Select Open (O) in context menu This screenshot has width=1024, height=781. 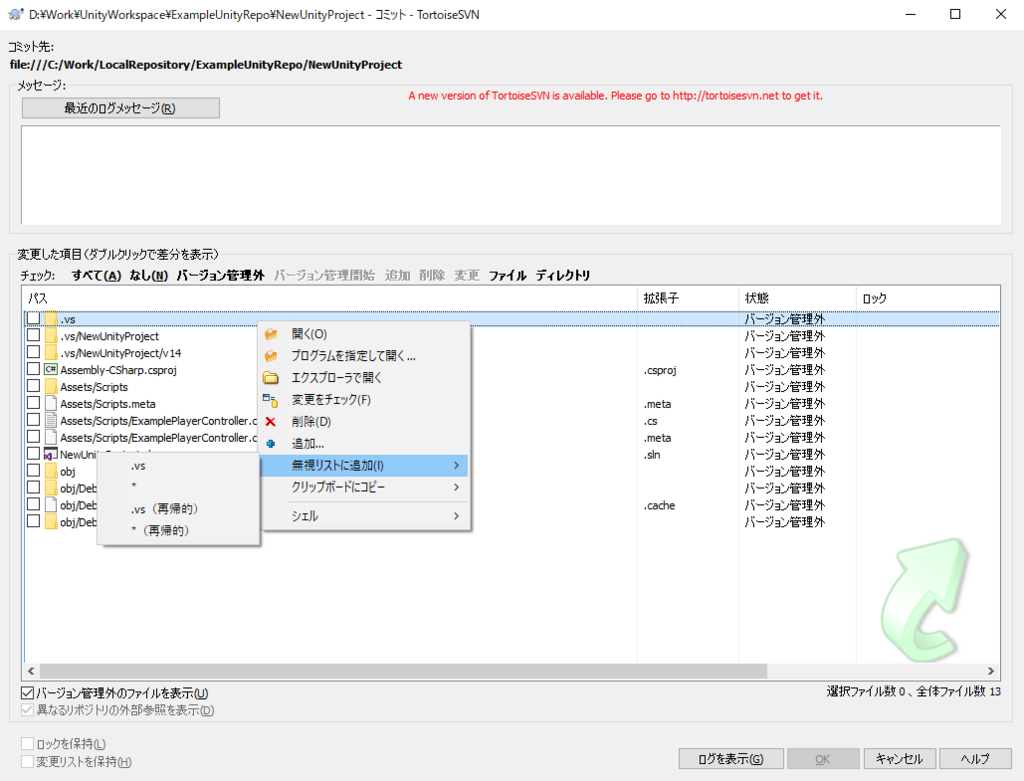365,334
